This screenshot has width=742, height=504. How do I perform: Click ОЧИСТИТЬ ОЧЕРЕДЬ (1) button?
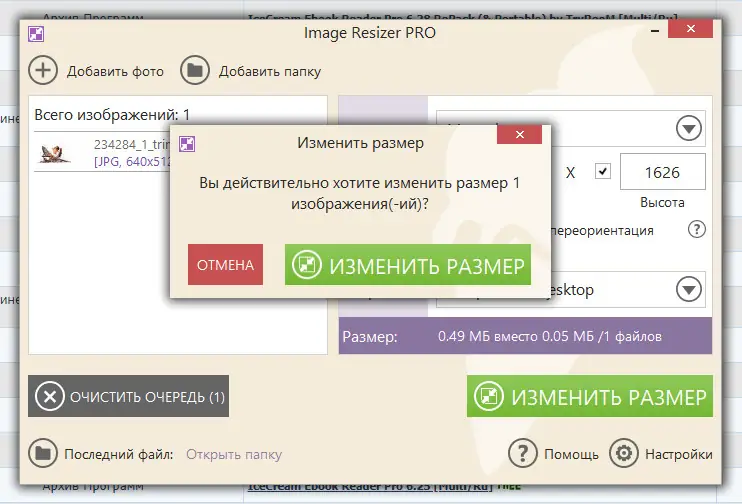128,397
